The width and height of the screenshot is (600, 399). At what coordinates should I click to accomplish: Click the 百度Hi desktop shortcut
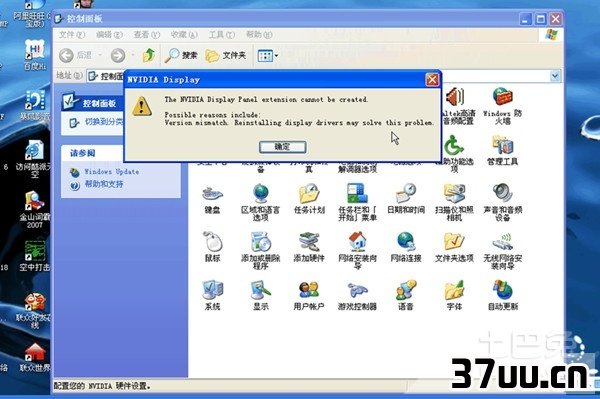35,55
